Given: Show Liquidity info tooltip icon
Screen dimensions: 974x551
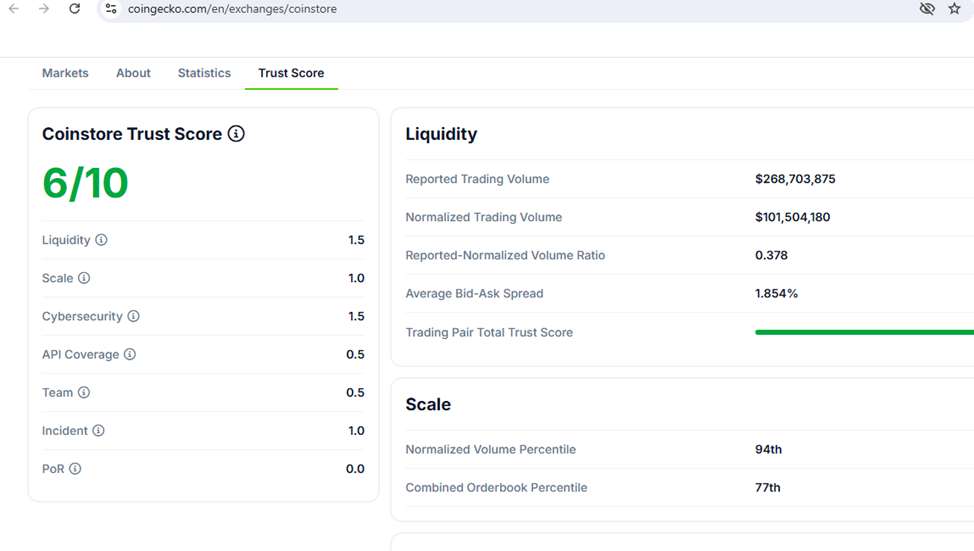Looking at the screenshot, I should [x=101, y=240].
